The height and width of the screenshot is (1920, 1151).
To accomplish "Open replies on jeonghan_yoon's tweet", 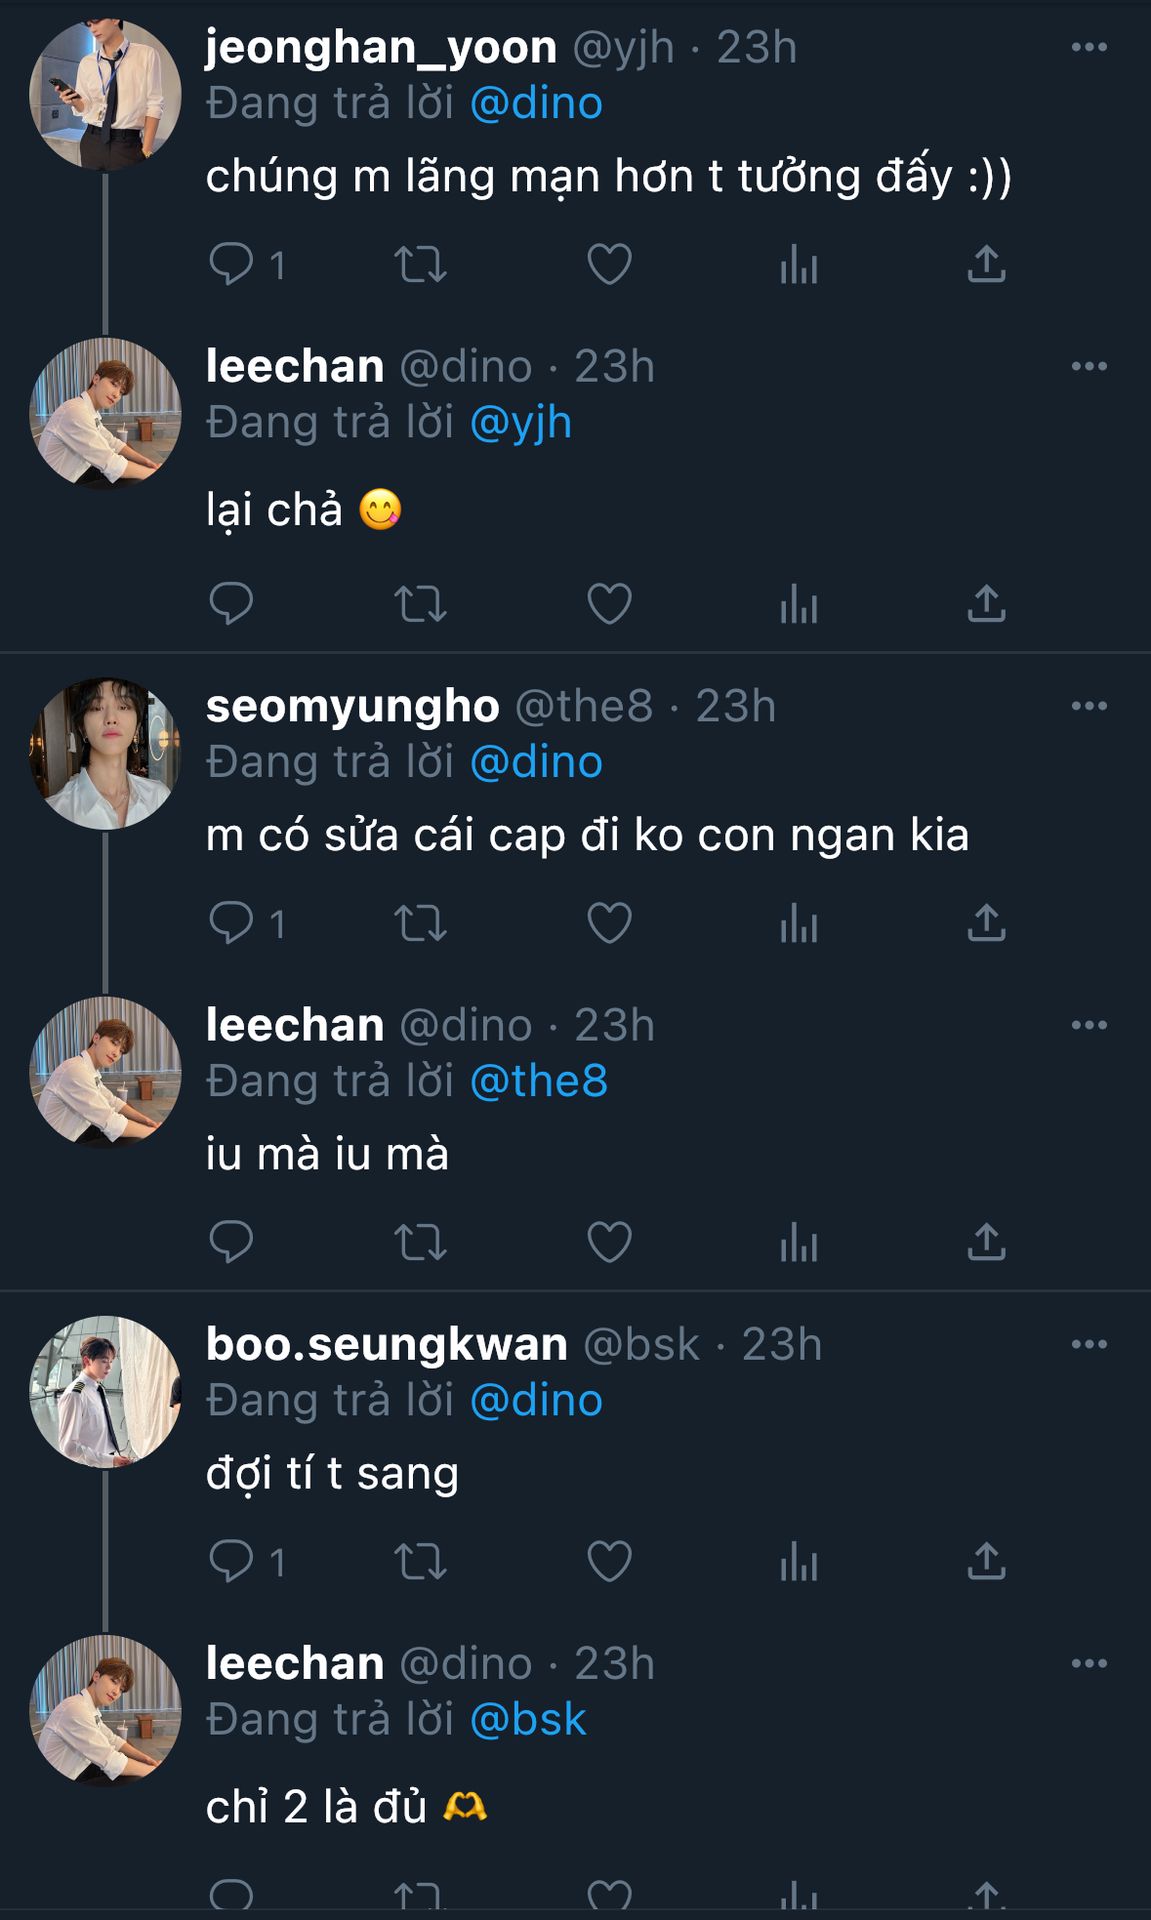I will coord(231,265).
